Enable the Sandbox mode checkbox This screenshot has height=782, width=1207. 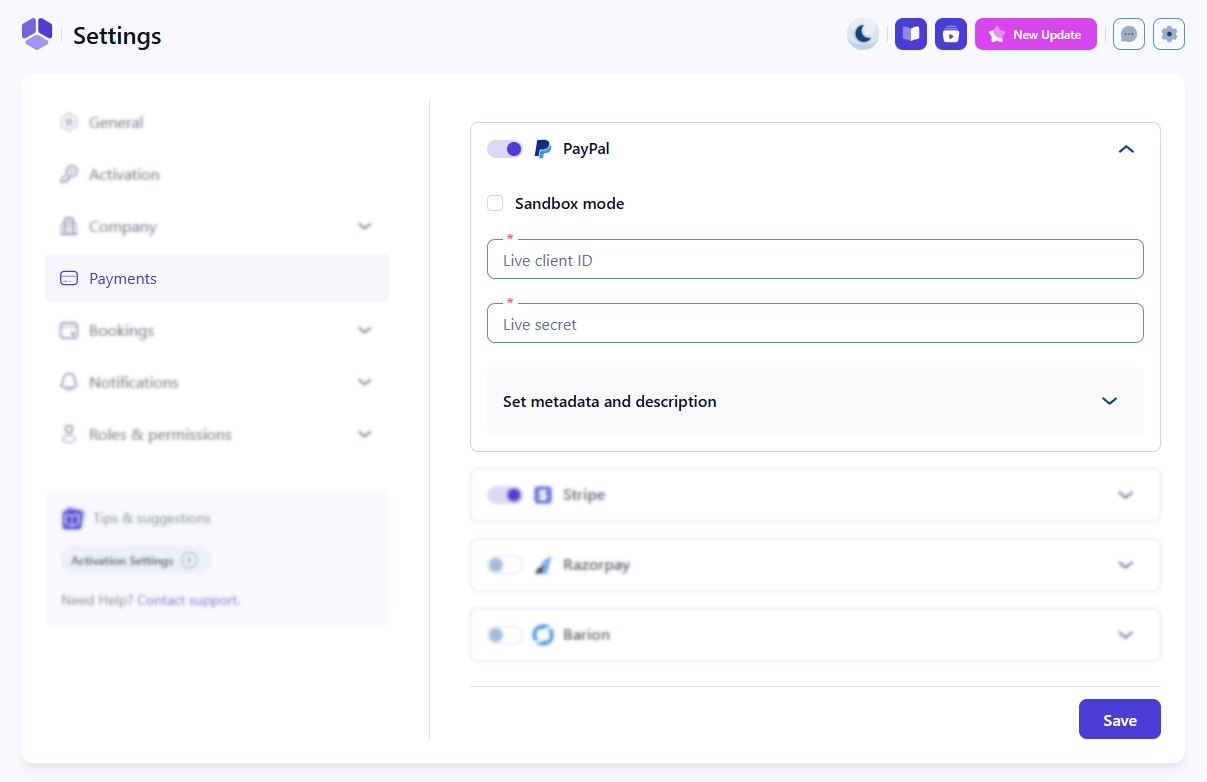[x=495, y=204]
